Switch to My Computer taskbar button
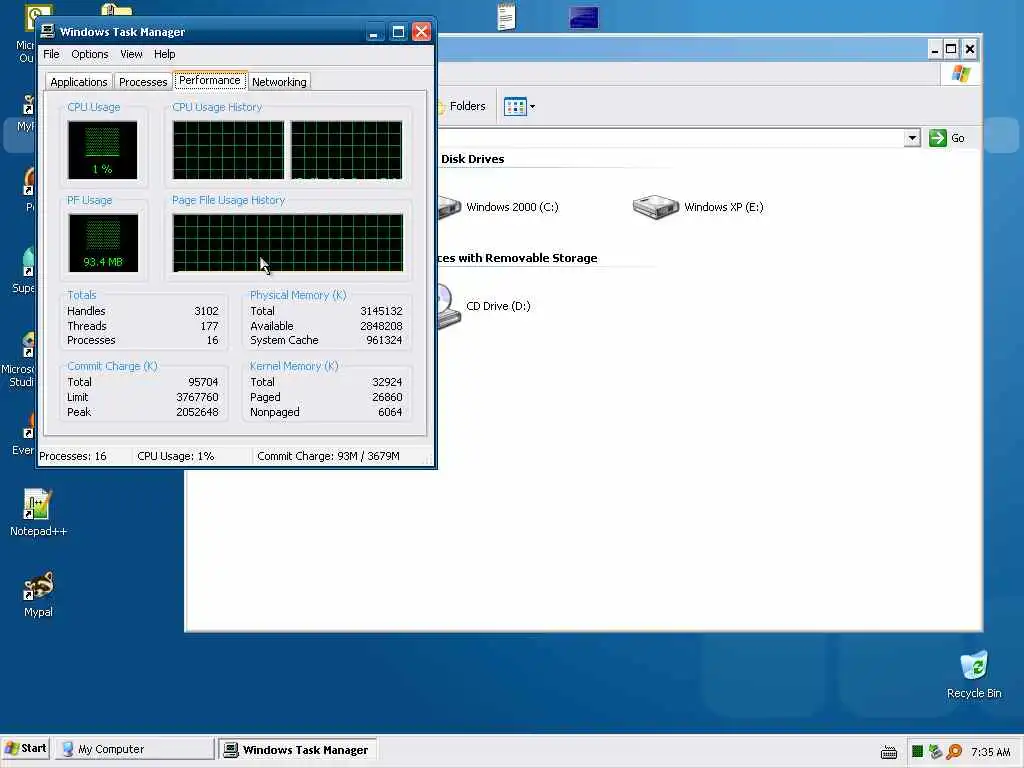The height and width of the screenshot is (768, 1024). pyautogui.click(x=134, y=749)
